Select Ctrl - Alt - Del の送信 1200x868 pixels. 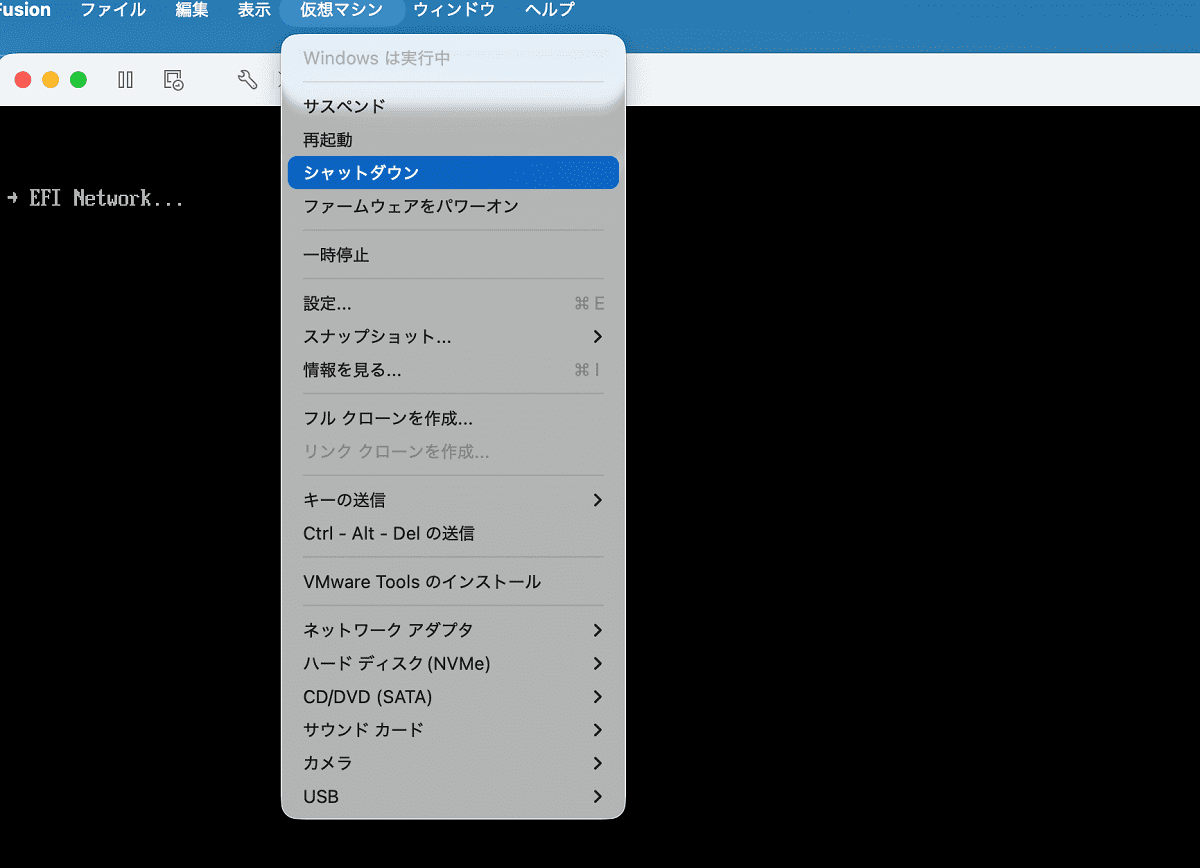pos(453,533)
